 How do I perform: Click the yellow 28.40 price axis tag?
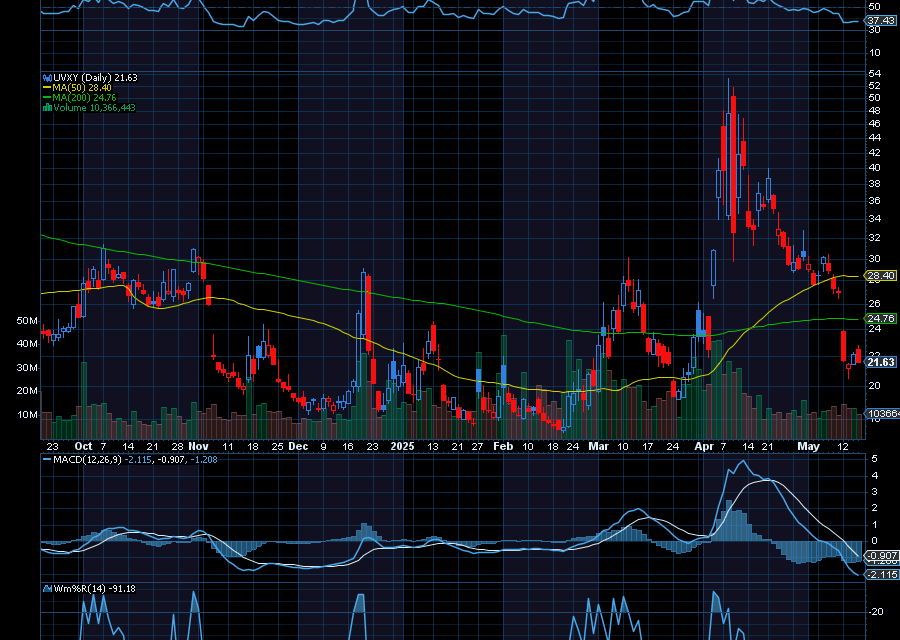[880, 276]
